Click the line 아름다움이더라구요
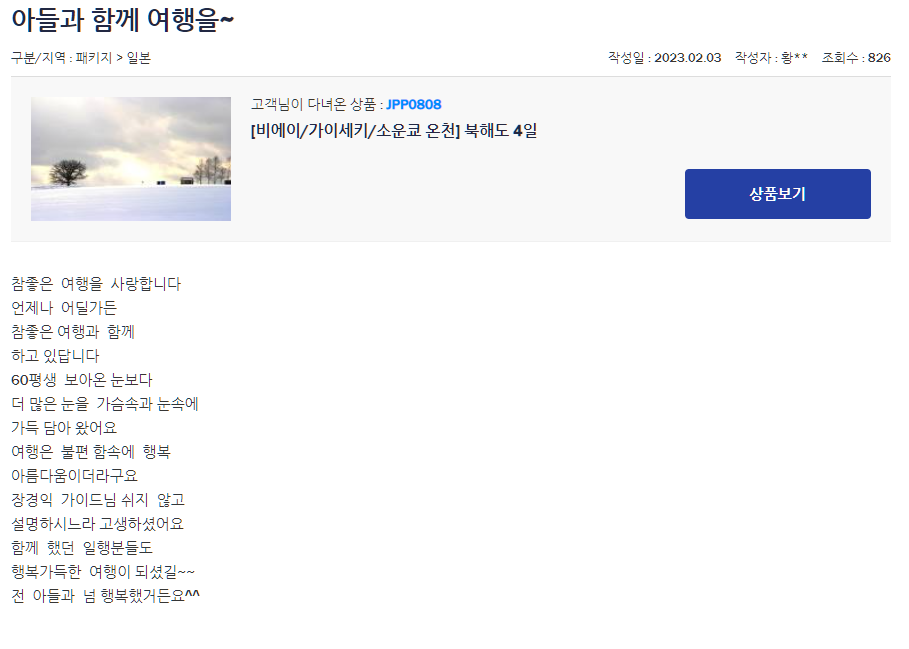 coord(74,476)
